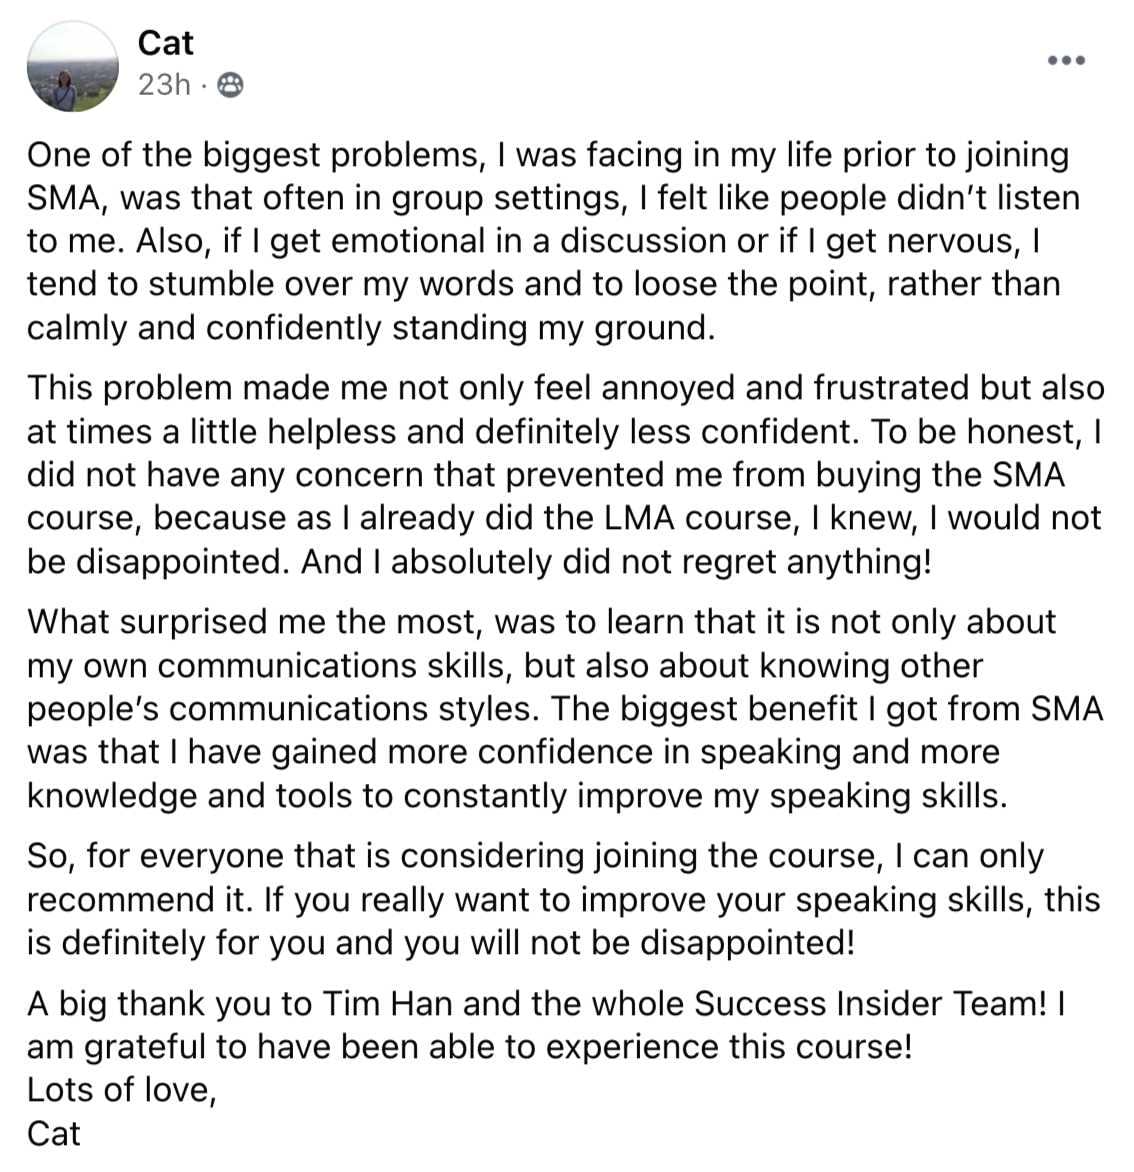Screen dimensions: 1134x1172
Task: Click the phrase "calmly and confidently standing my ground"
Action: click(369, 328)
